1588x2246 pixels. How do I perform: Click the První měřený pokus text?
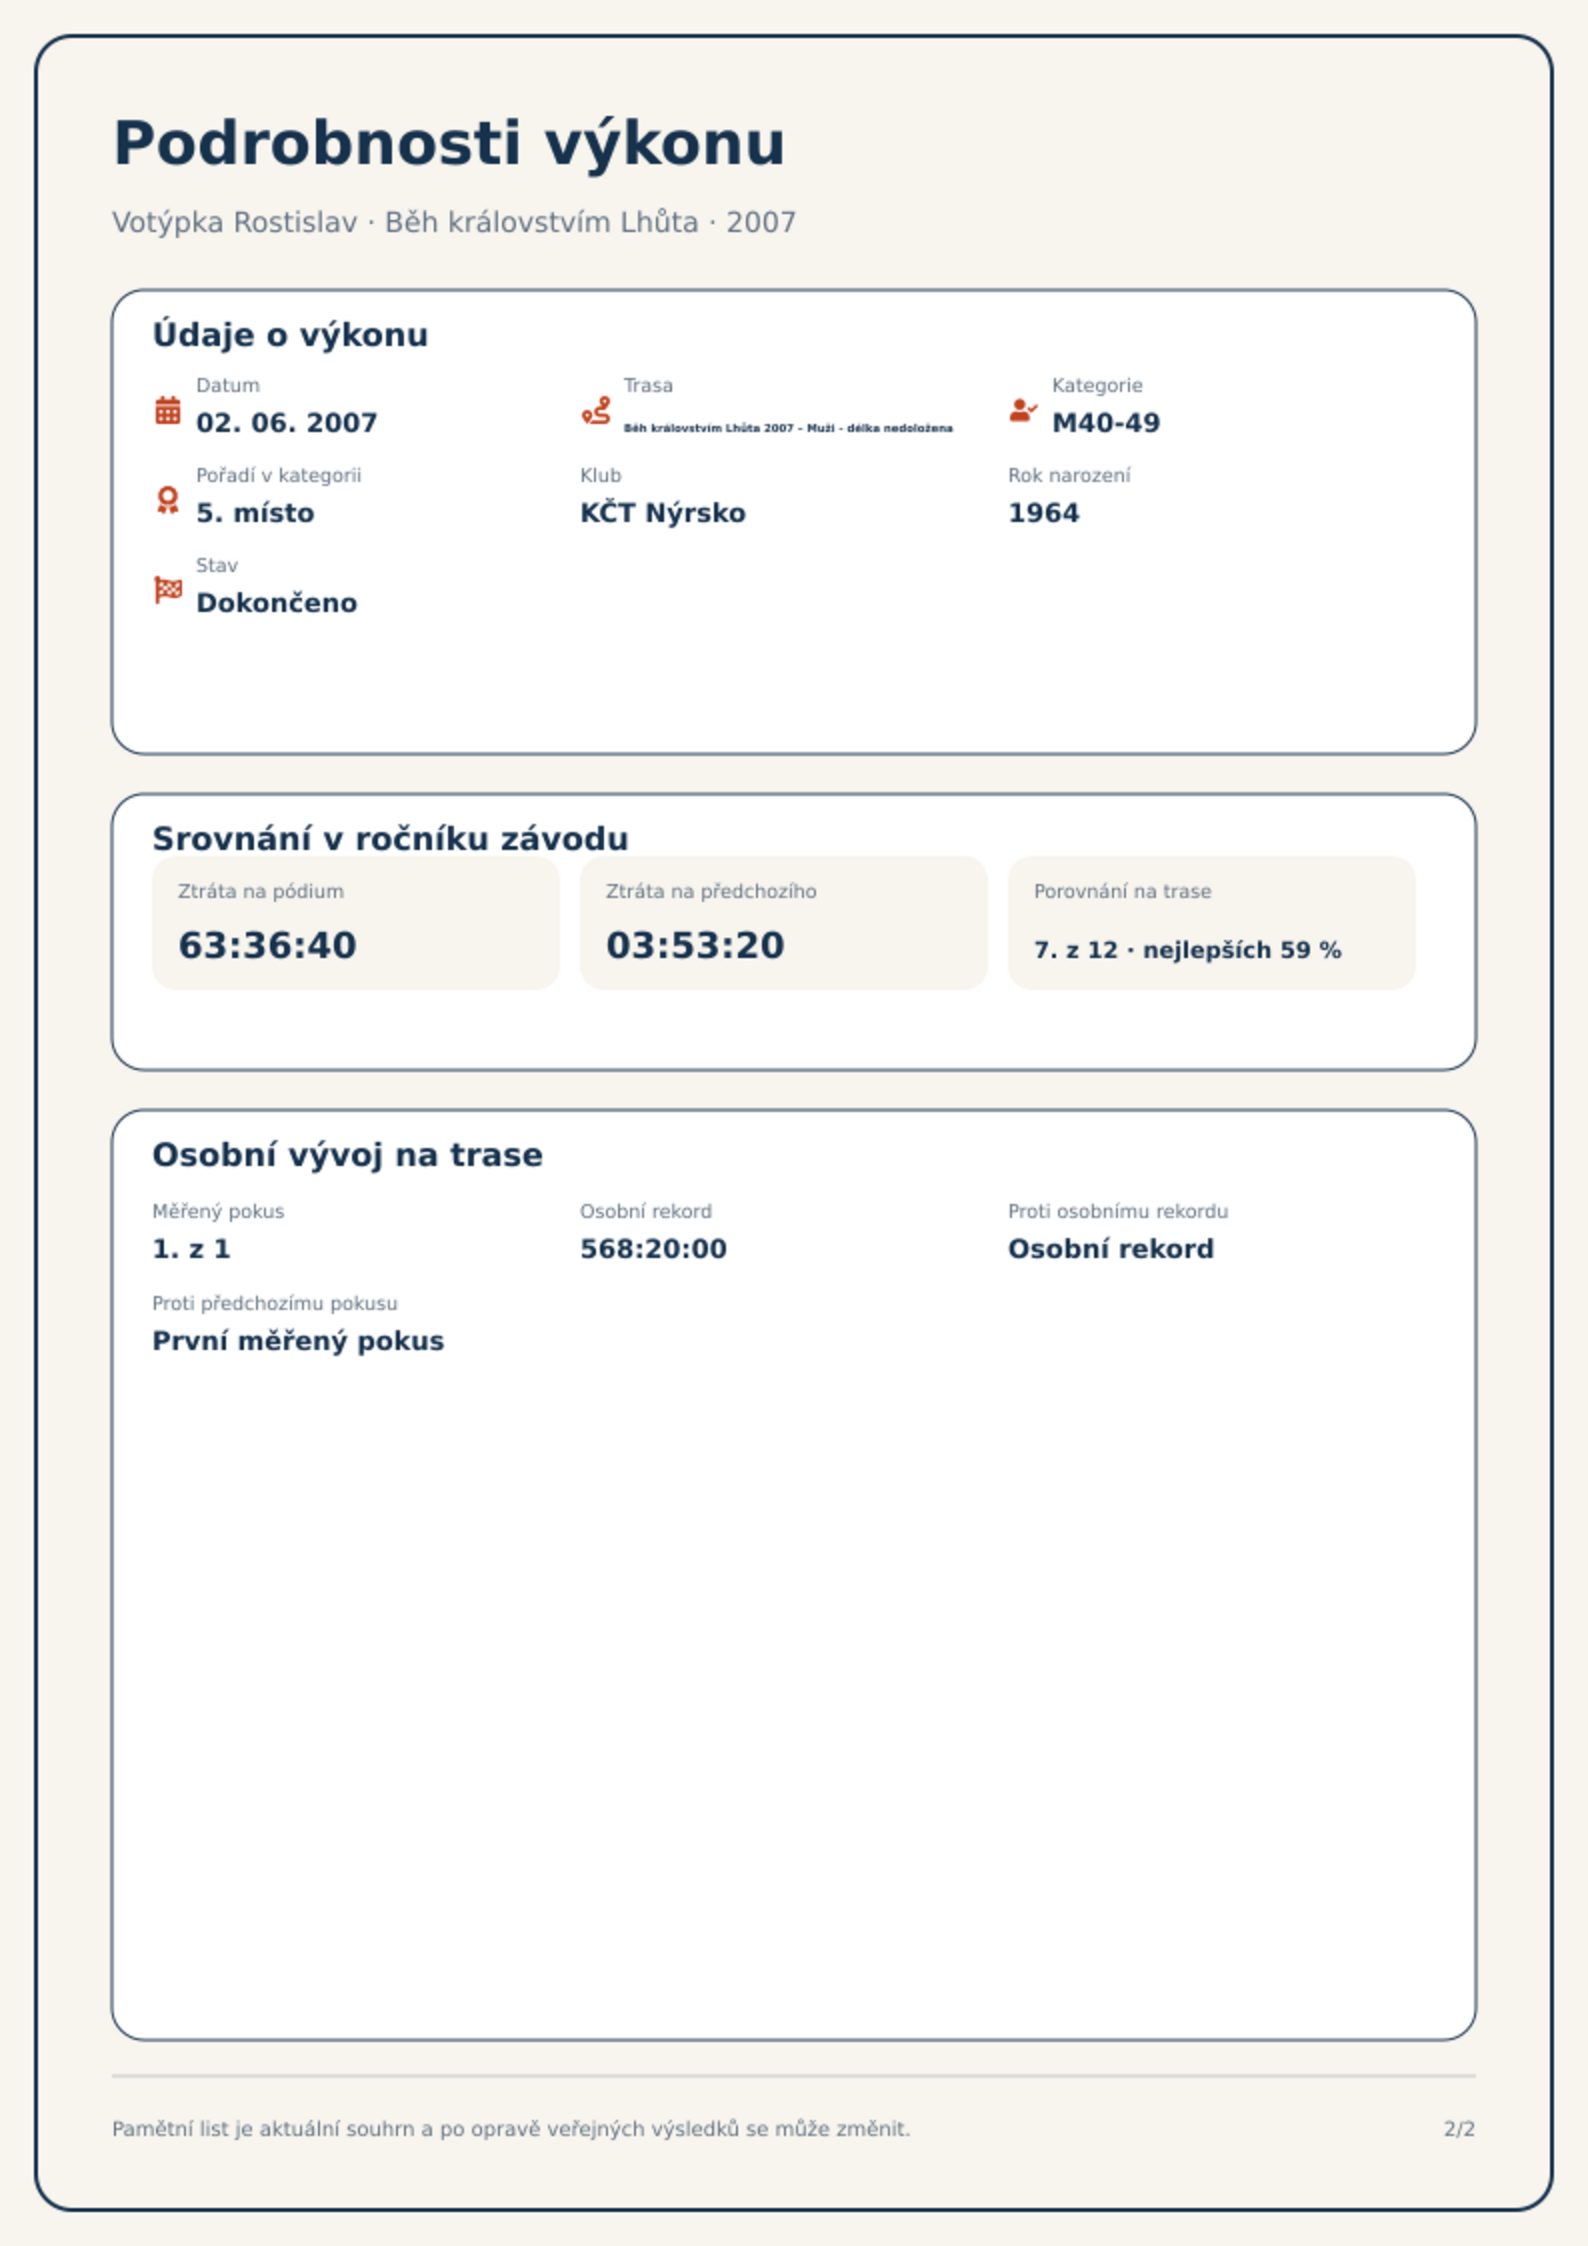click(x=298, y=1341)
